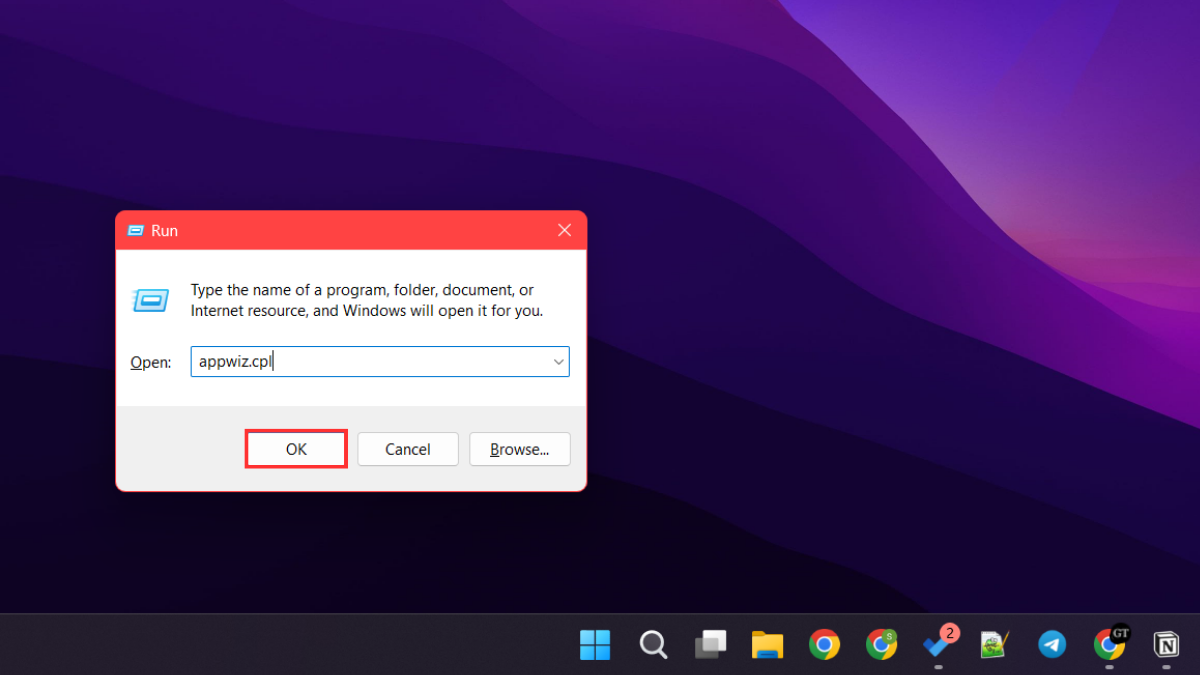The height and width of the screenshot is (675, 1200).
Task: Open Google Chrome from the taskbar
Action: [x=824, y=645]
